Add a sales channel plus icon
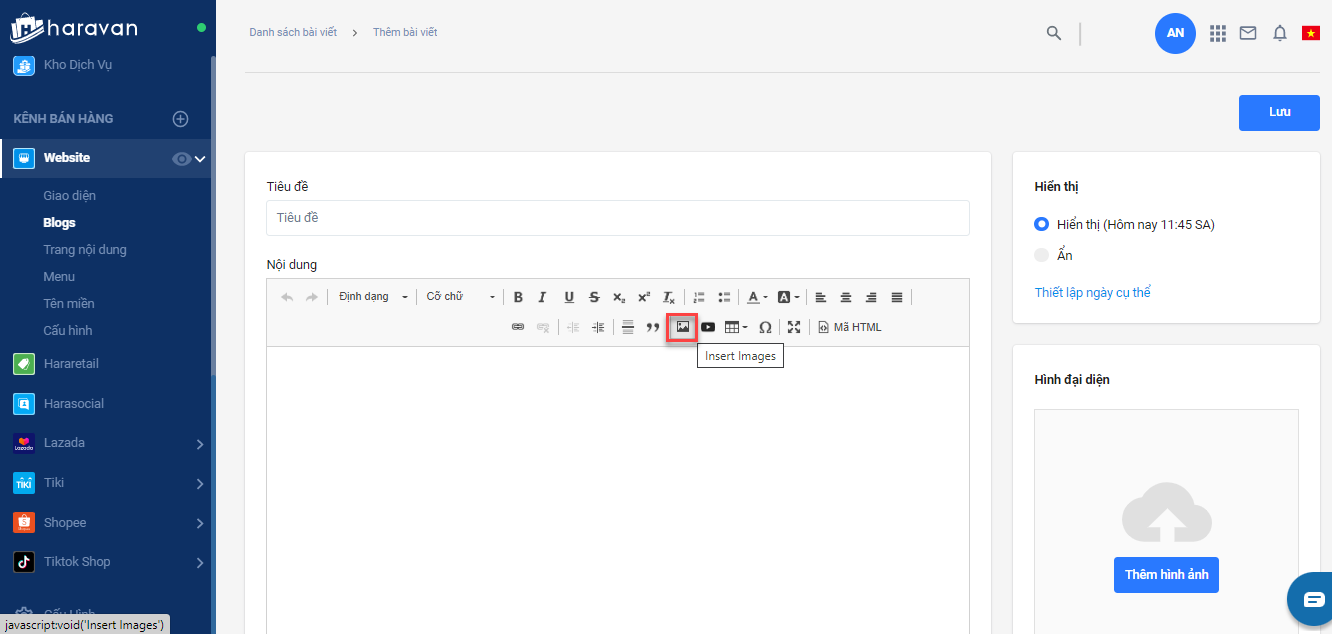This screenshot has height=634, width=1332. [x=181, y=119]
